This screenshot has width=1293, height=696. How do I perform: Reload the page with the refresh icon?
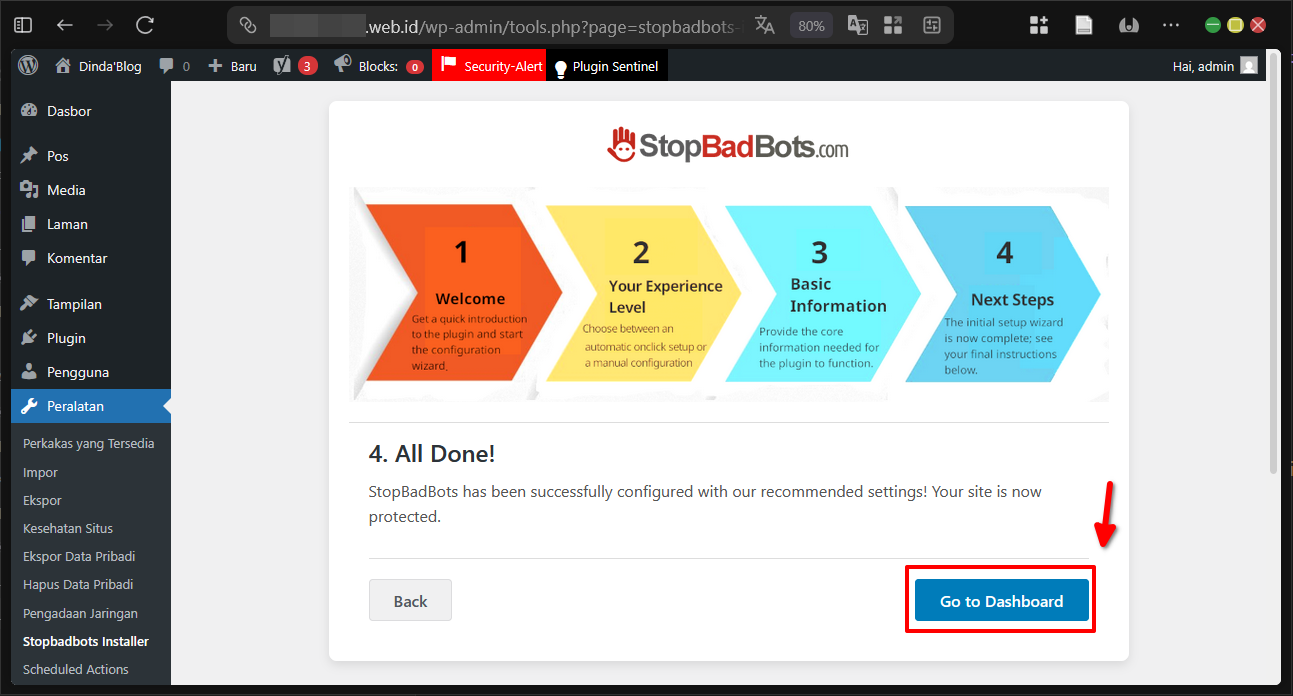tap(143, 24)
